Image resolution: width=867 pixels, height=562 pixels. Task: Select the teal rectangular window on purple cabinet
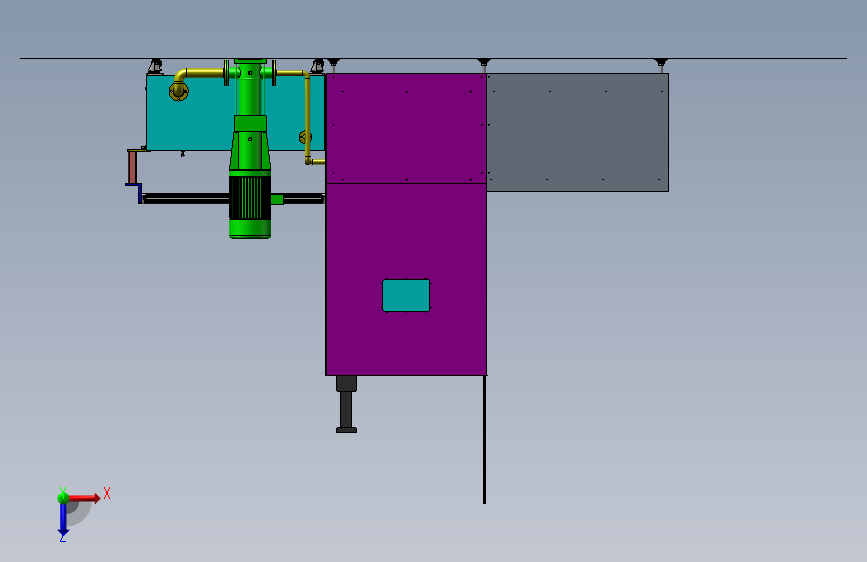pos(406,295)
